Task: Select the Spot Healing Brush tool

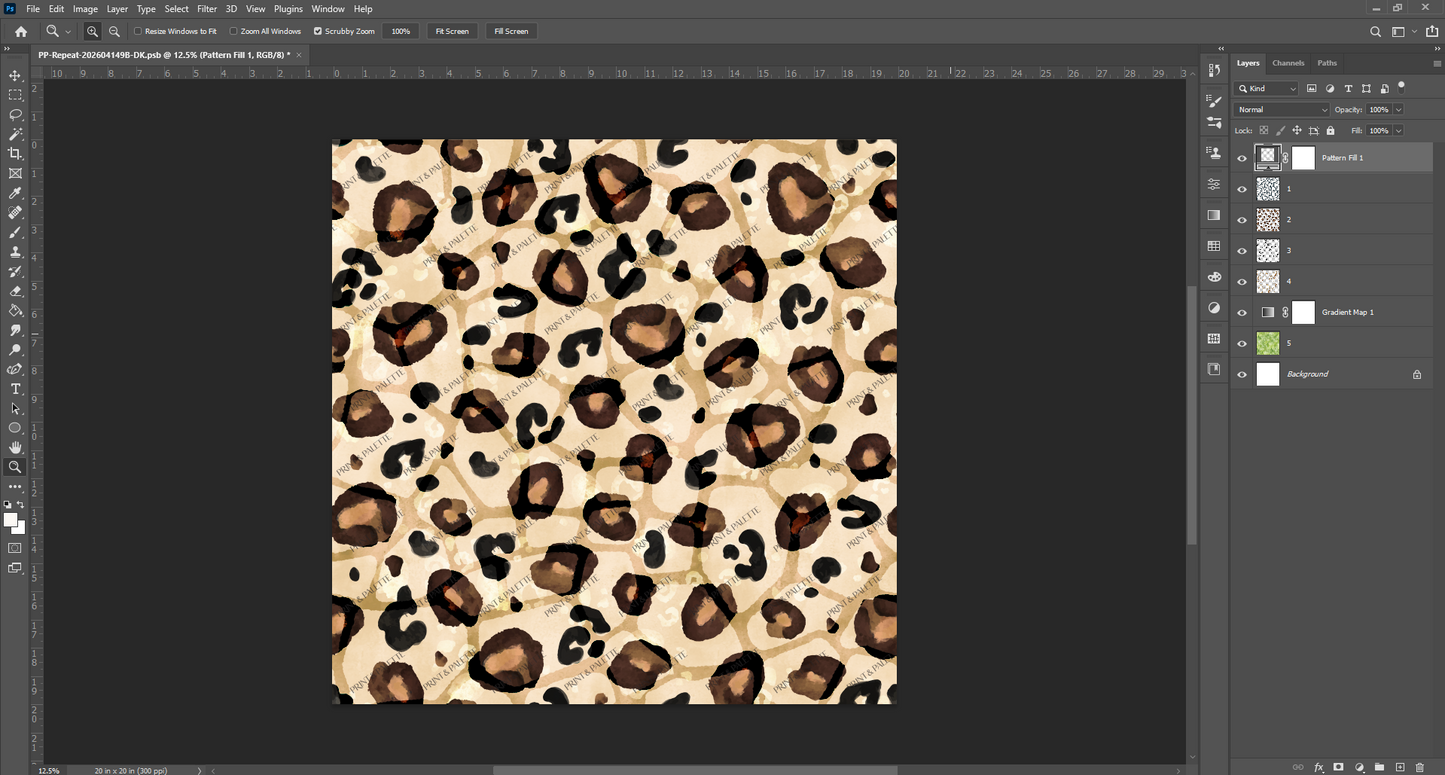Action: [15, 213]
